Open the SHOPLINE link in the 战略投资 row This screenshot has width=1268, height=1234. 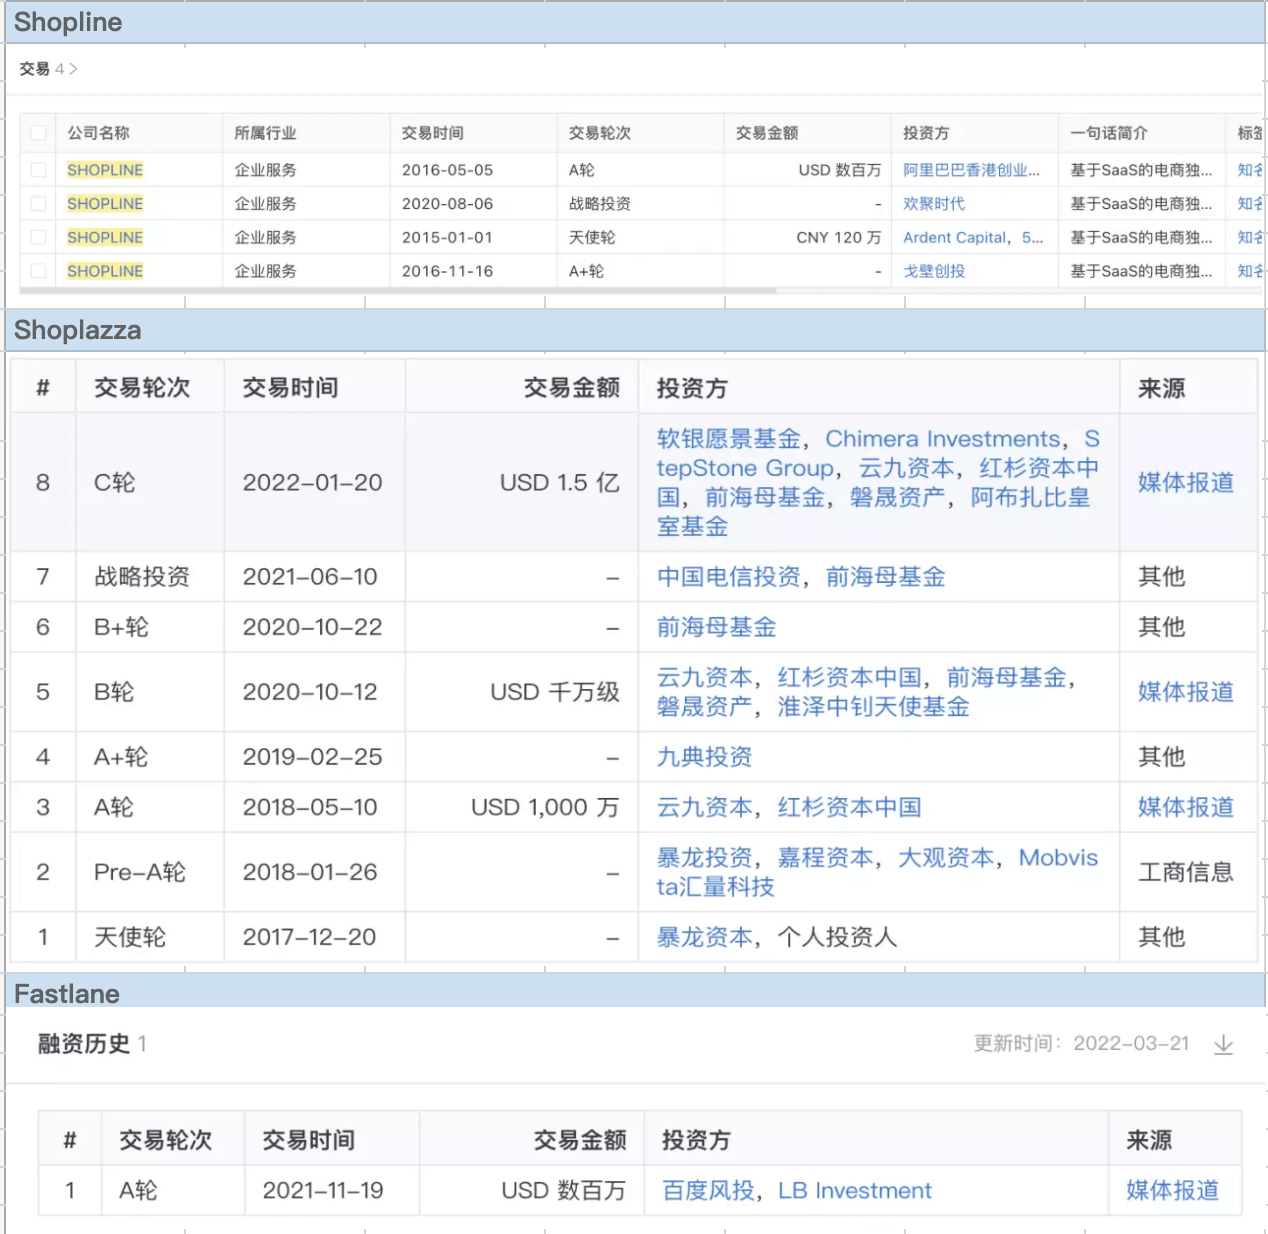(x=105, y=204)
